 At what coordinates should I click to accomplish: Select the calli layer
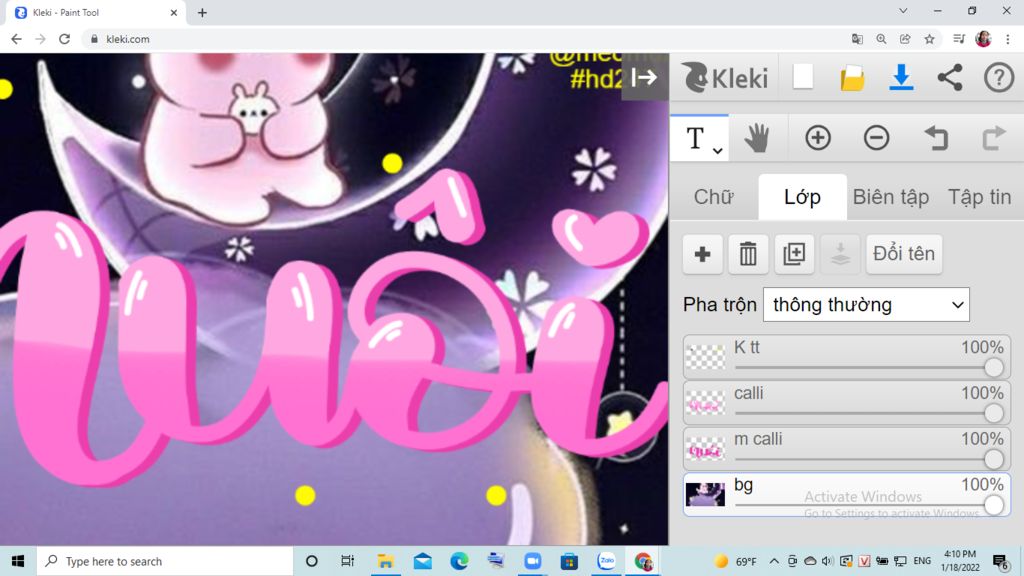point(846,402)
